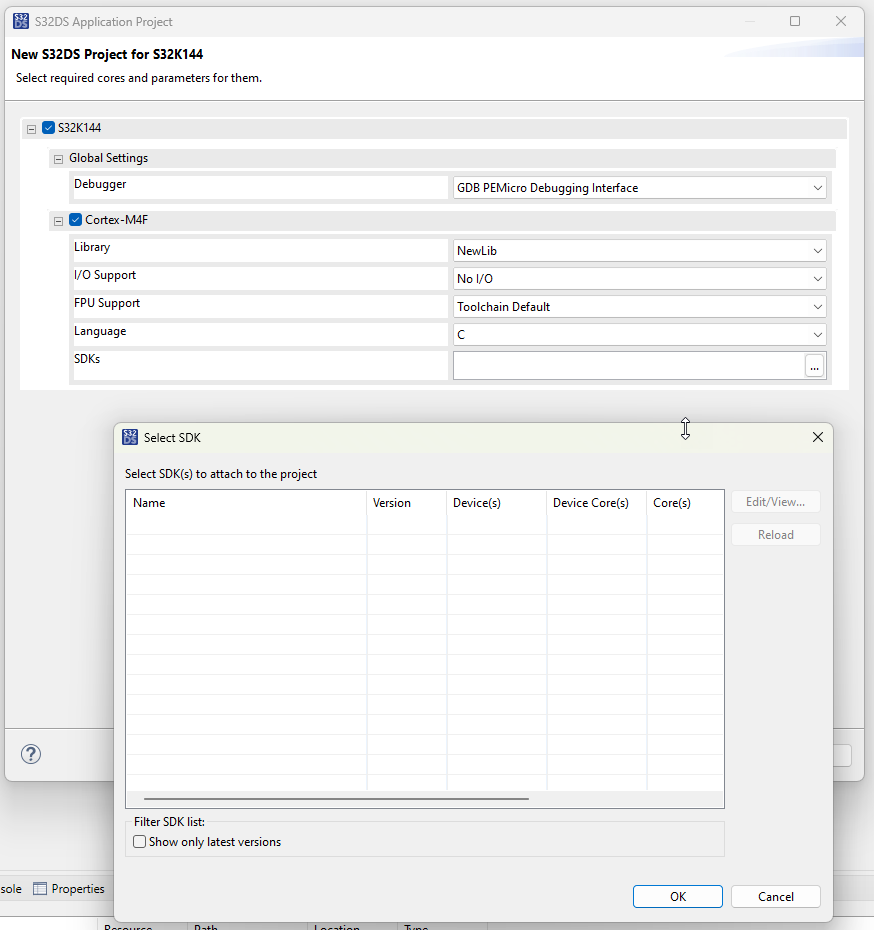Change the I/O Support selection
This screenshot has height=930, width=874.
click(x=818, y=278)
